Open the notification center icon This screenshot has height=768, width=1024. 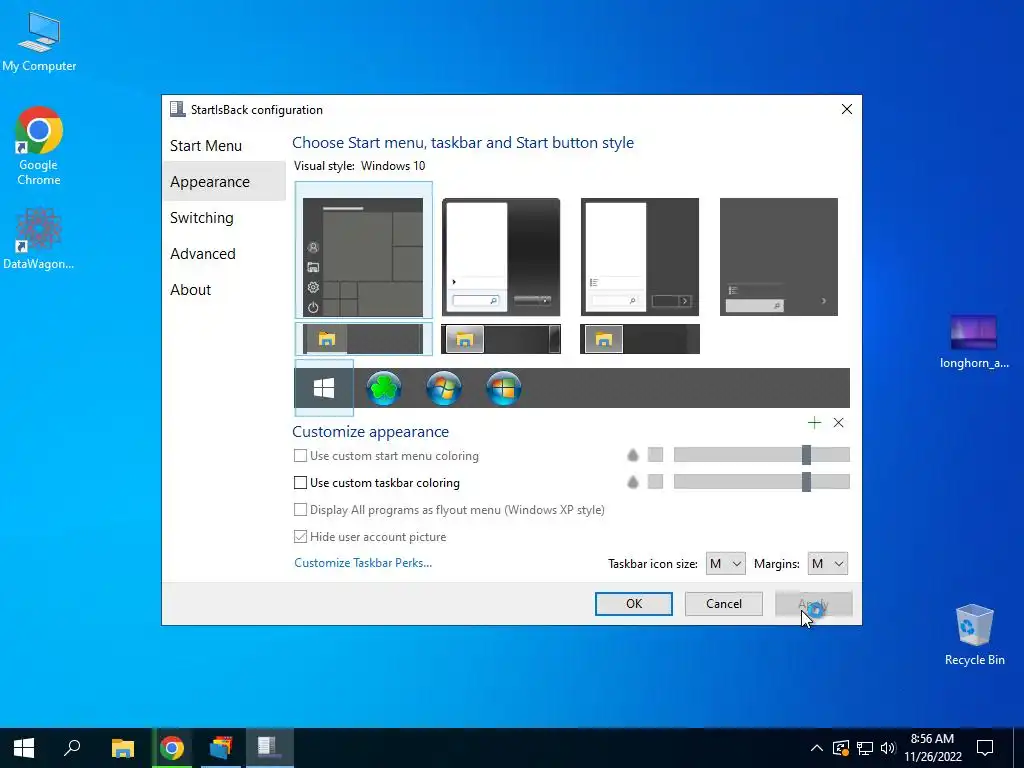(x=985, y=748)
